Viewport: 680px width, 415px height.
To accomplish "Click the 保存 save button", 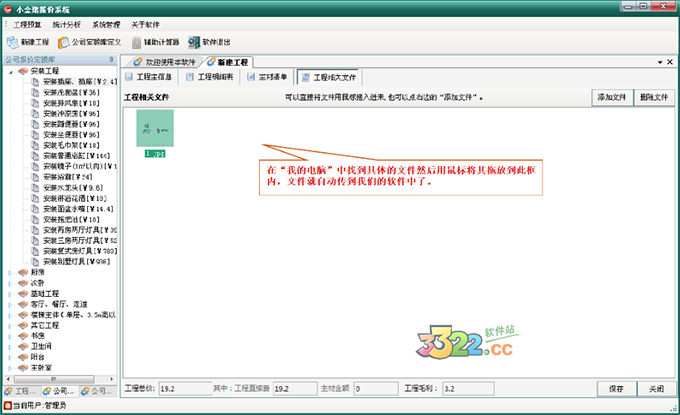I will [616, 389].
